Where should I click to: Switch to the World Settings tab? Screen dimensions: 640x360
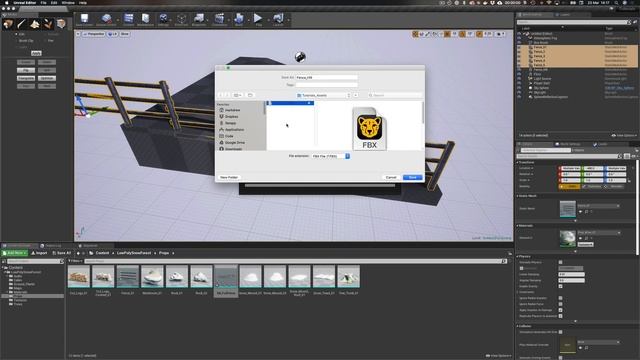click(568, 144)
